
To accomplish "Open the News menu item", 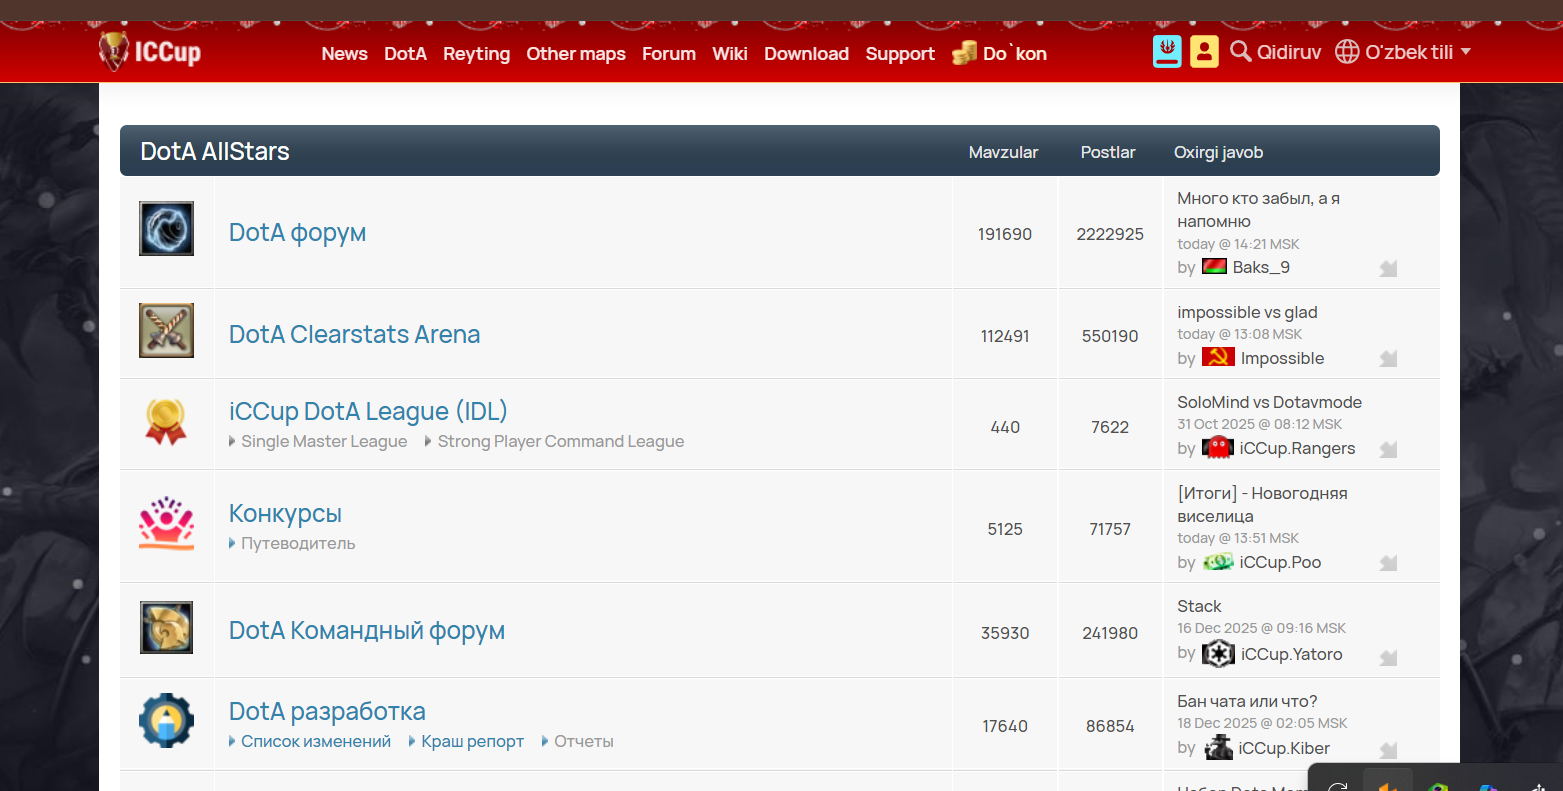I will [345, 54].
